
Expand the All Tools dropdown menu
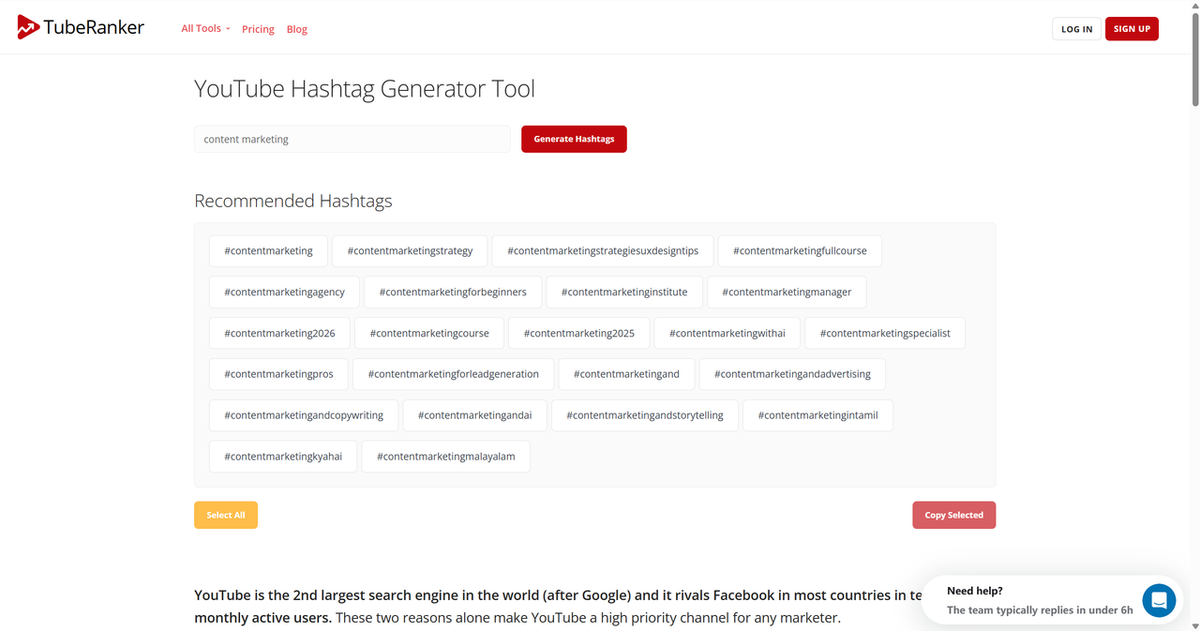point(205,28)
